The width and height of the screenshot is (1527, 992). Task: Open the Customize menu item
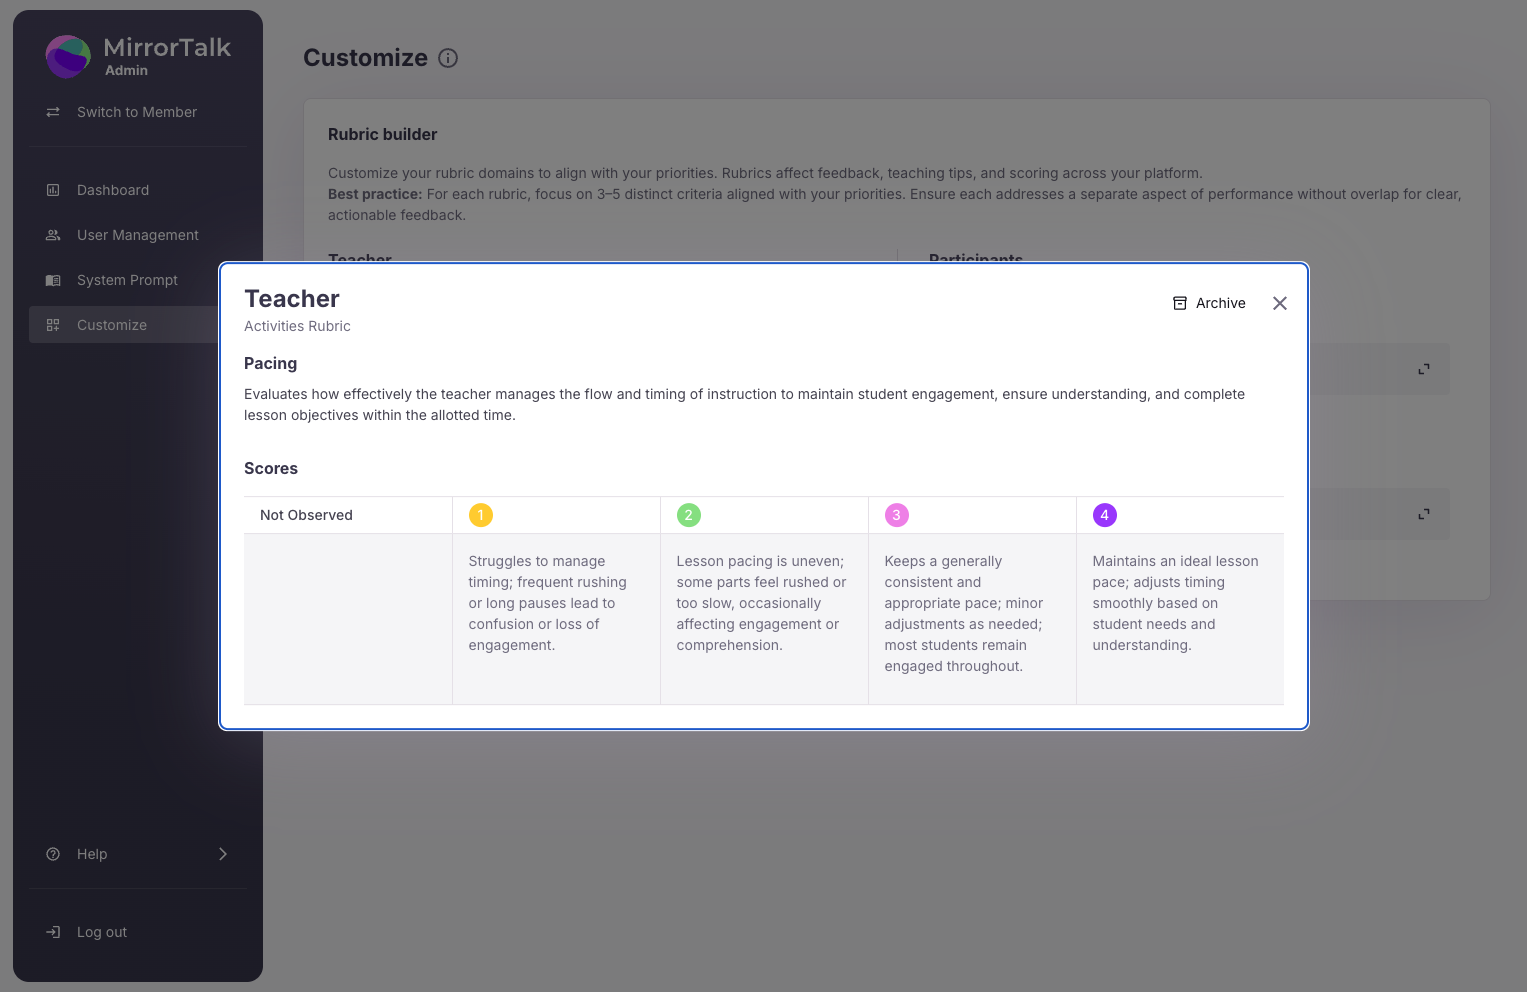point(112,325)
